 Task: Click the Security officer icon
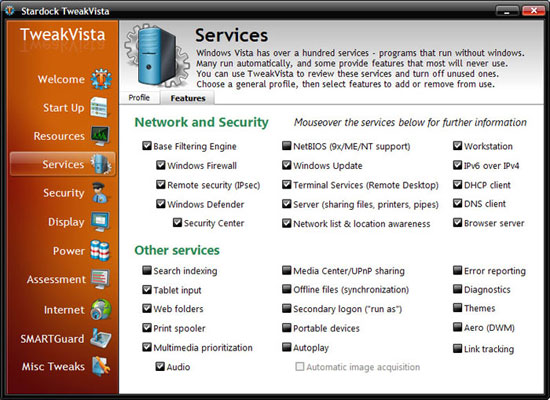[99, 193]
